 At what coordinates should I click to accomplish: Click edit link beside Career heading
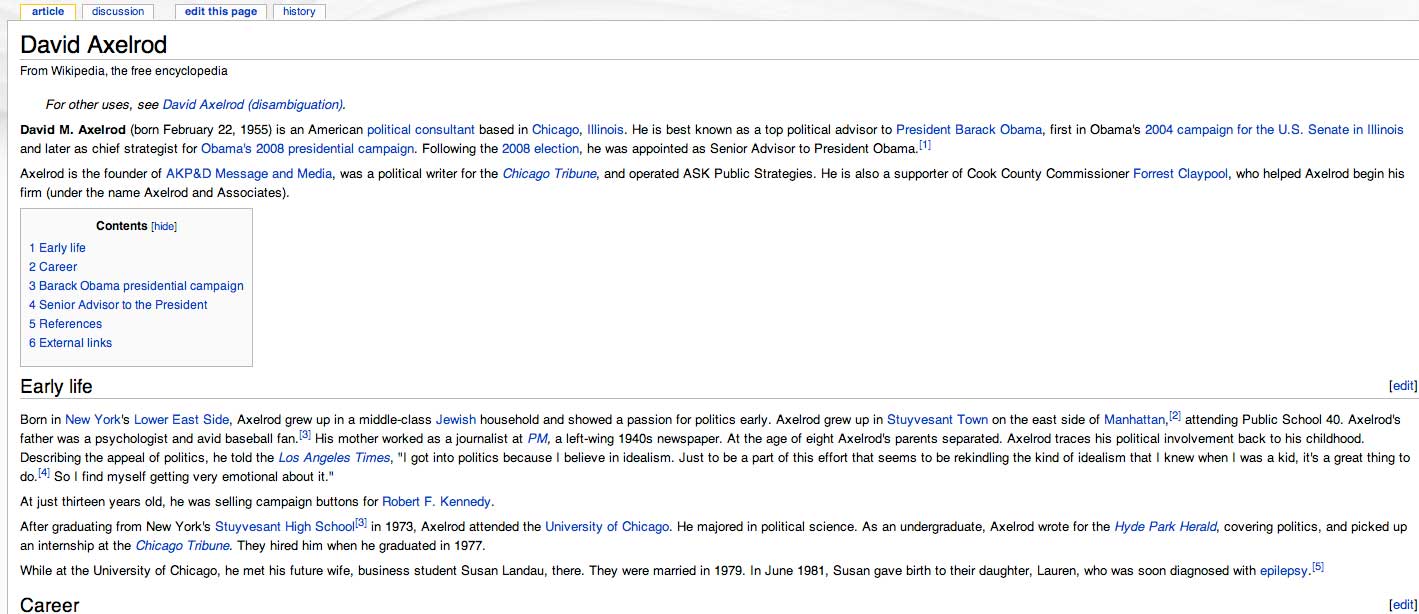tap(1403, 605)
